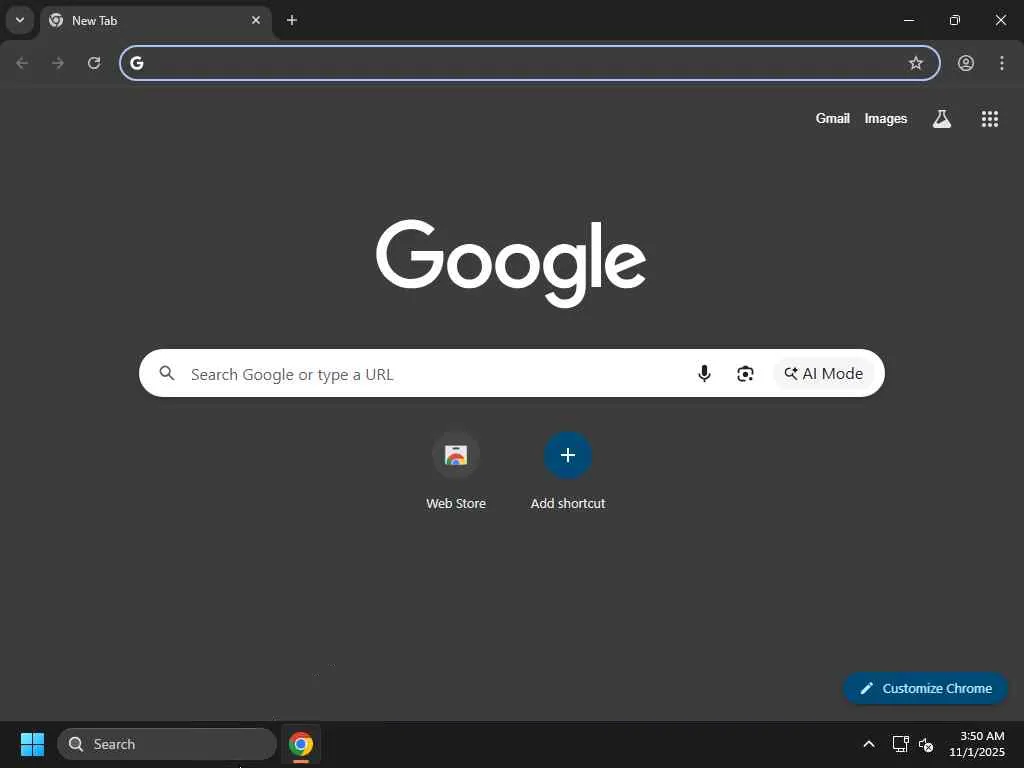Open the Chrome profile icon

coord(966,63)
